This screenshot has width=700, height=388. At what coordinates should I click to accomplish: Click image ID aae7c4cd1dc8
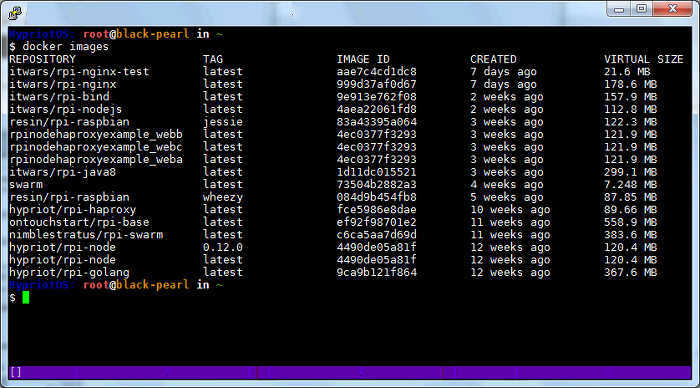376,71
